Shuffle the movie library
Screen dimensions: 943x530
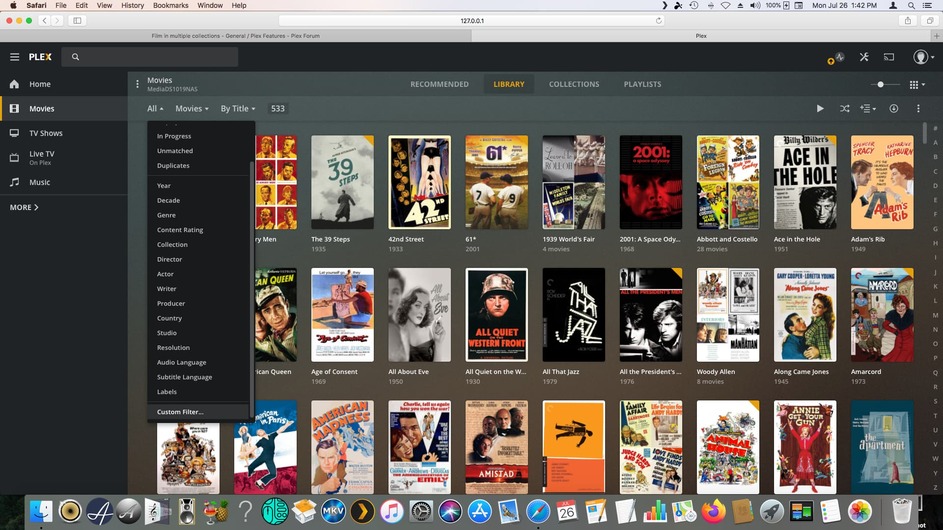tap(844, 108)
